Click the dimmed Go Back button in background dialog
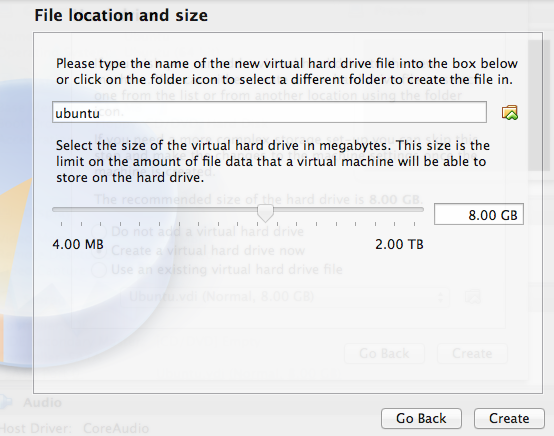 384,353
